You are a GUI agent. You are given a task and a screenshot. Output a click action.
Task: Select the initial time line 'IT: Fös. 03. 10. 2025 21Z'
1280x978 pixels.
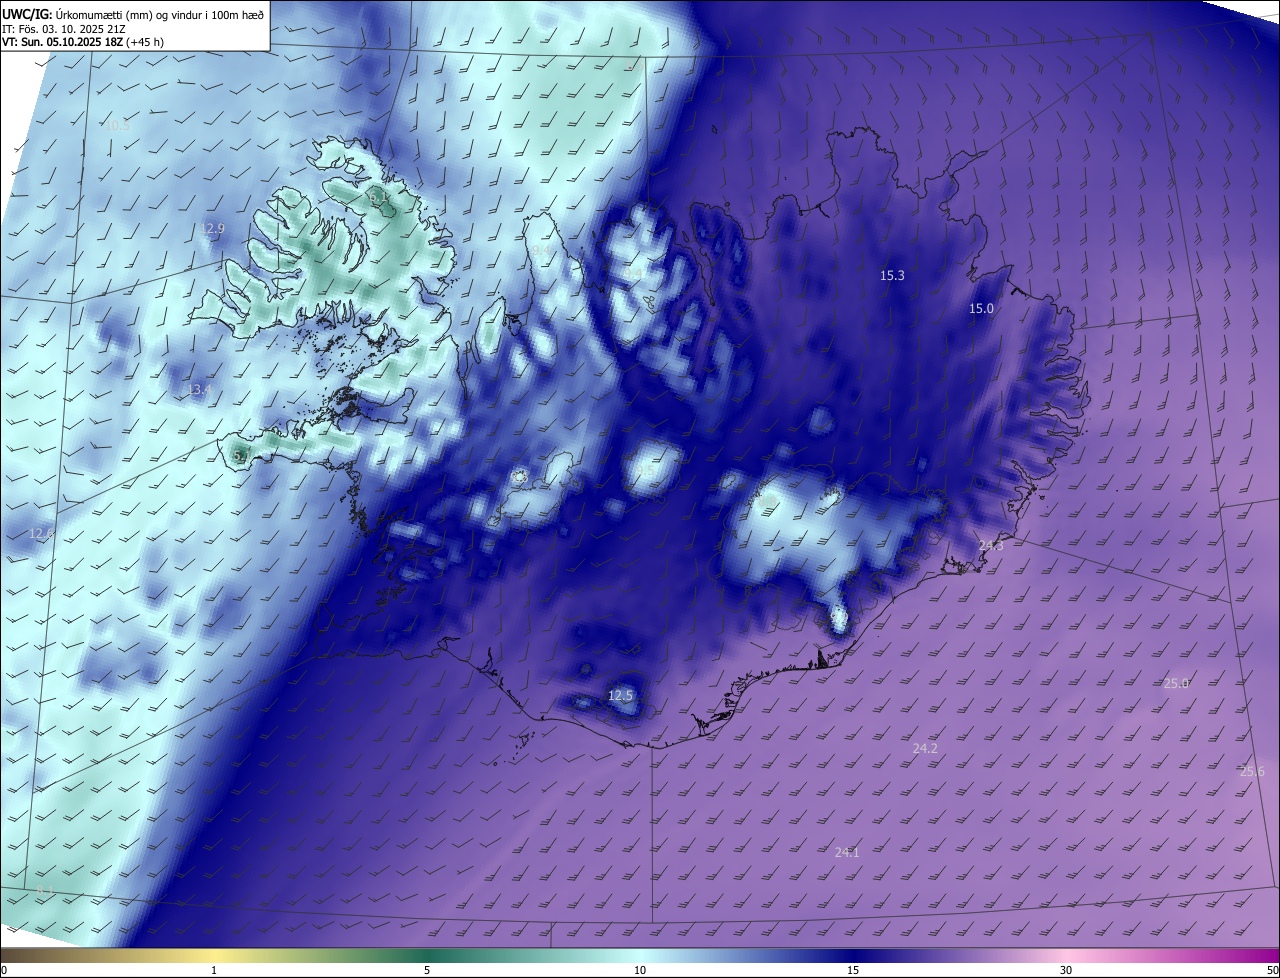point(66,28)
